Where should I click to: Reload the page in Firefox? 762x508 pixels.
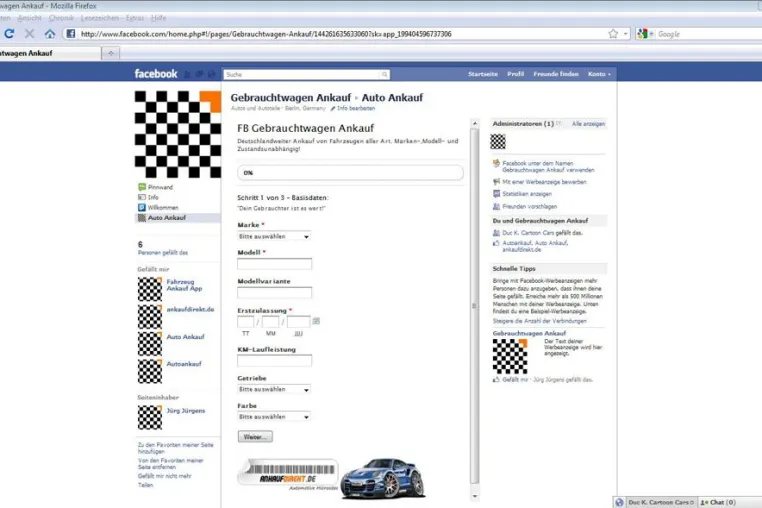pos(9,34)
